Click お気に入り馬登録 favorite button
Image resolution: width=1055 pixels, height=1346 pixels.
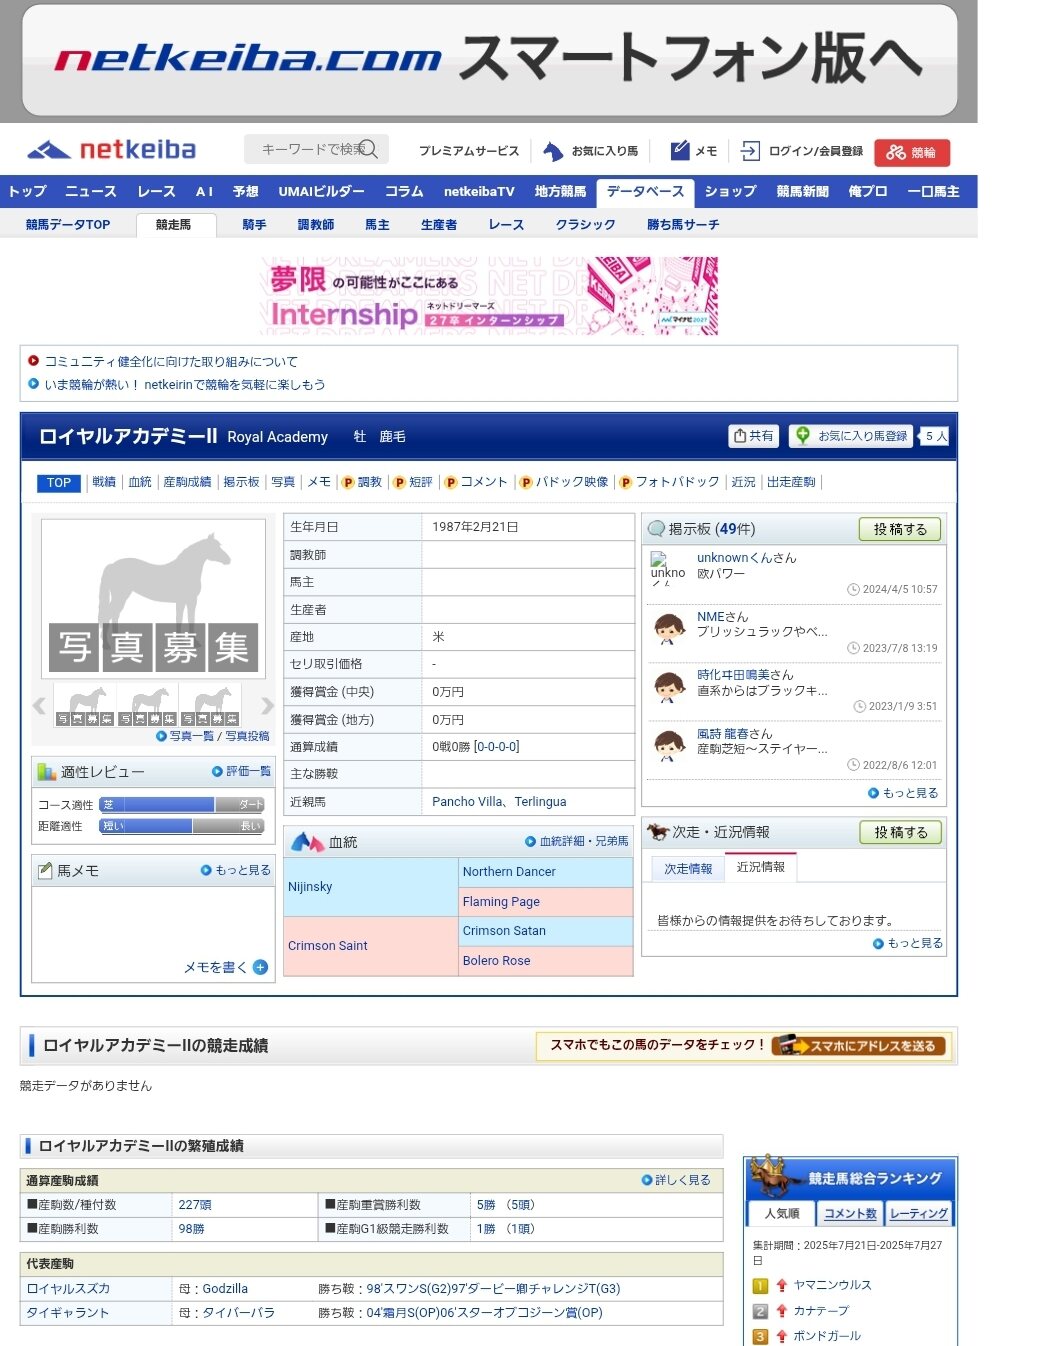point(851,436)
